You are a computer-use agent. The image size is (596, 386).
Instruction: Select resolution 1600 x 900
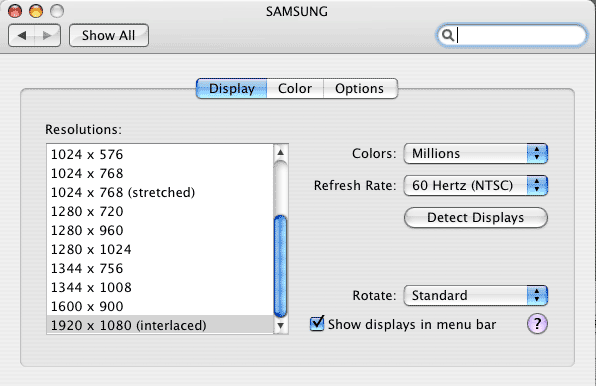click(160, 306)
